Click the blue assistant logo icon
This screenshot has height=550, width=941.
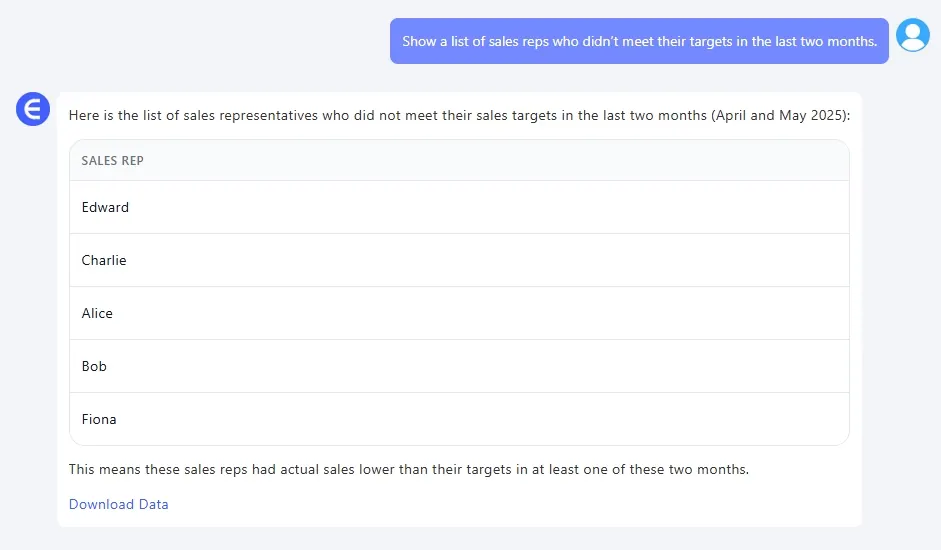click(33, 109)
